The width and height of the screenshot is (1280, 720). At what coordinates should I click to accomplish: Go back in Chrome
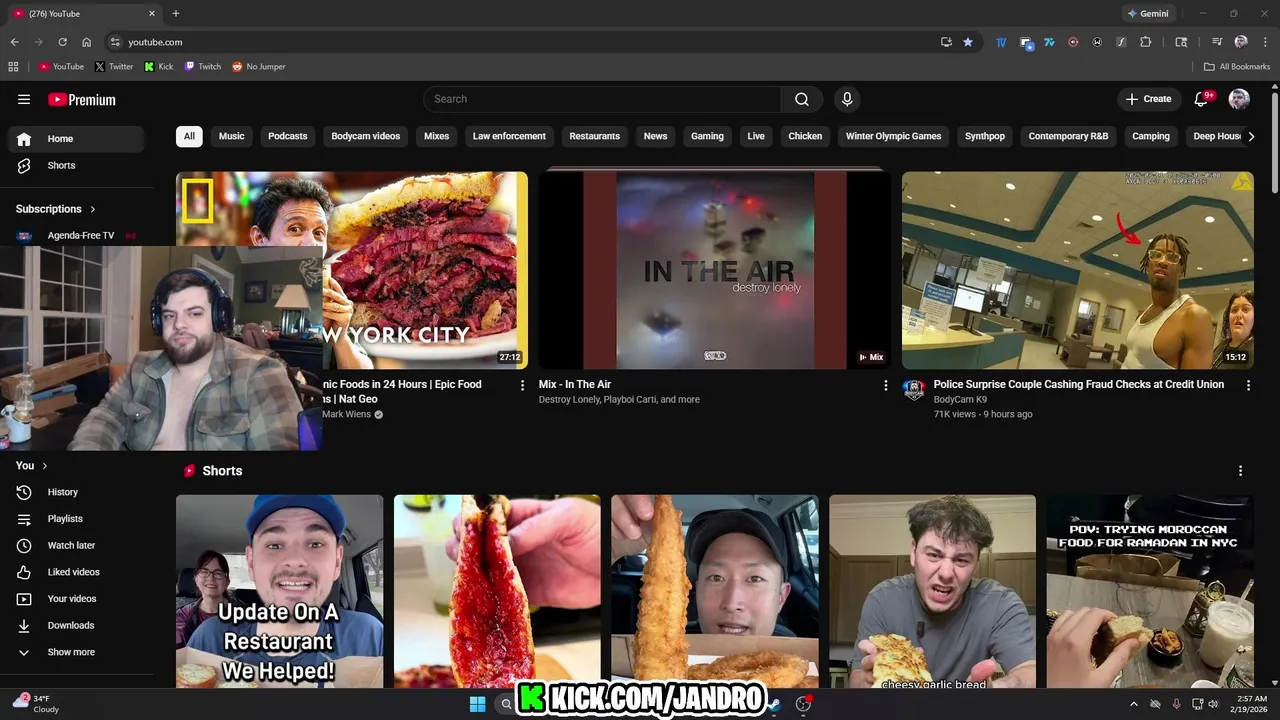(14, 42)
